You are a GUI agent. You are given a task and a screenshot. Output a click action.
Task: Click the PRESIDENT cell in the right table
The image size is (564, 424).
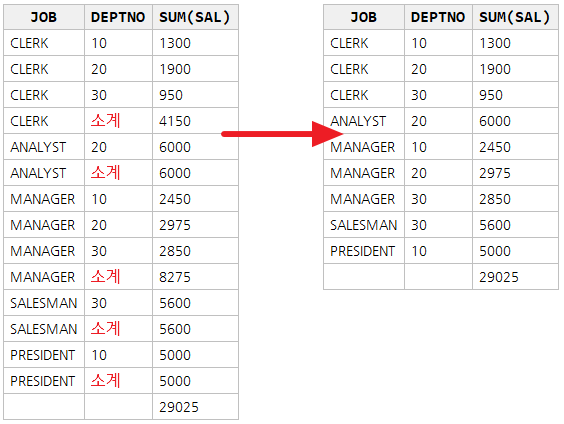[363, 251]
